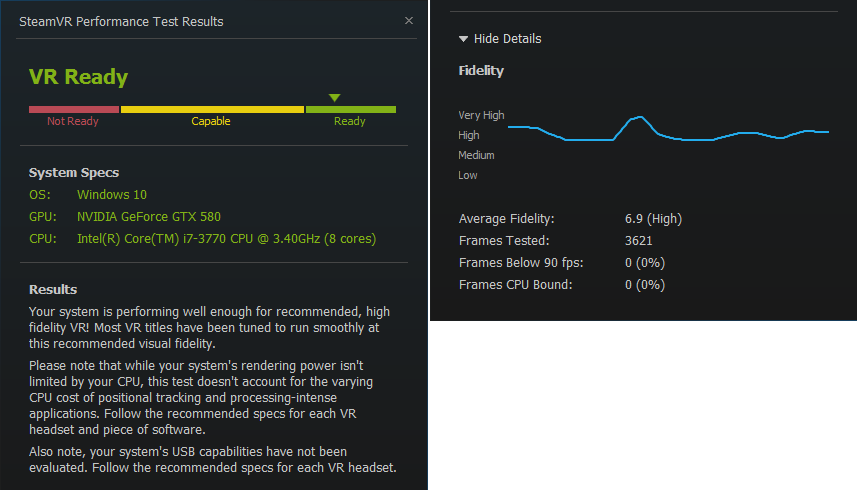Click the Very High fidelity axis label
The height and width of the screenshot is (490, 857).
point(481,115)
